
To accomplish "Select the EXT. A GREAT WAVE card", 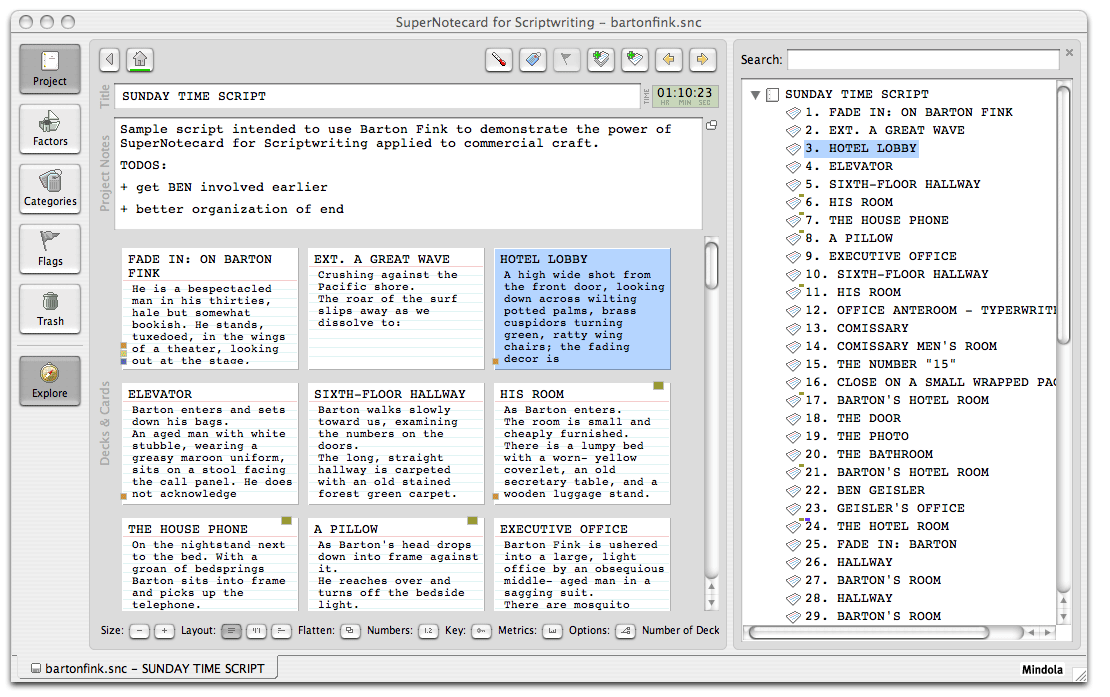I will pyautogui.click(x=396, y=309).
